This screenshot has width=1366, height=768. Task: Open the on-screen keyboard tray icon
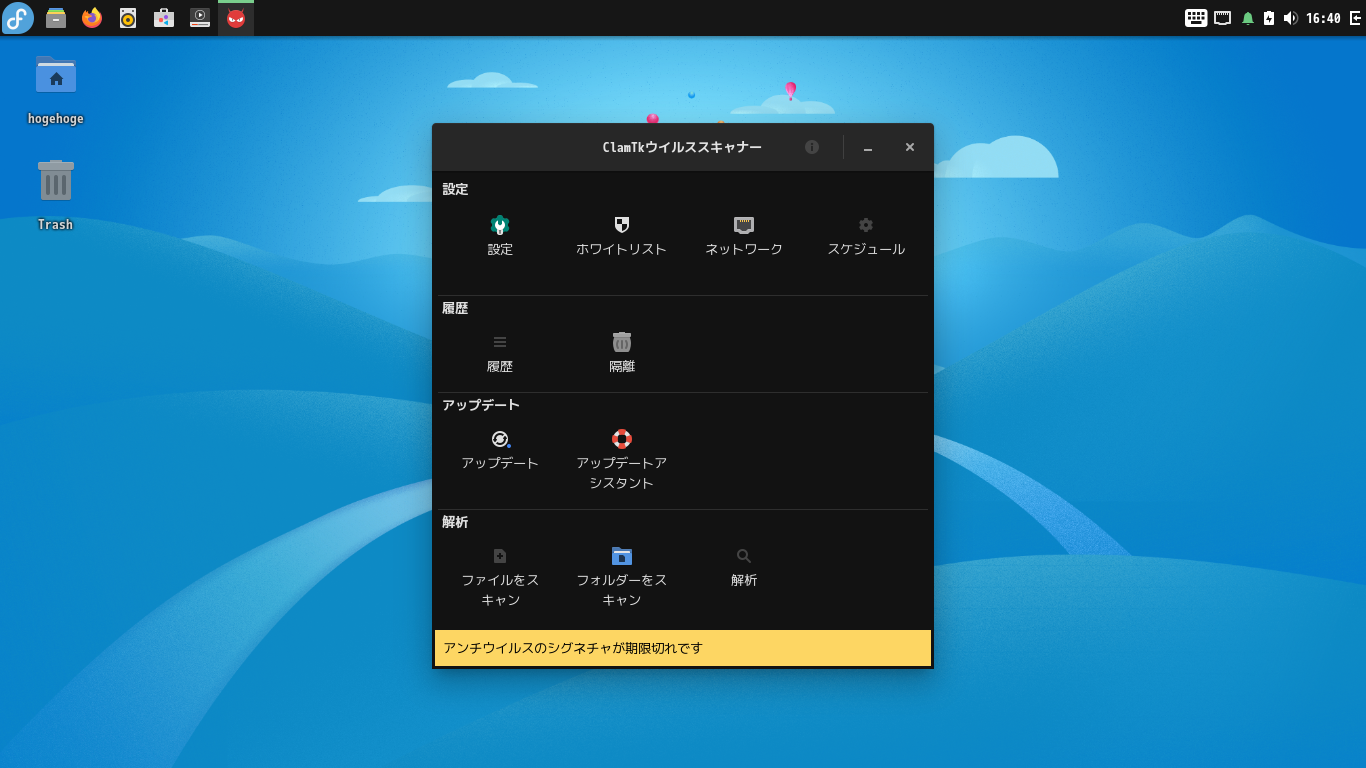(1196, 18)
